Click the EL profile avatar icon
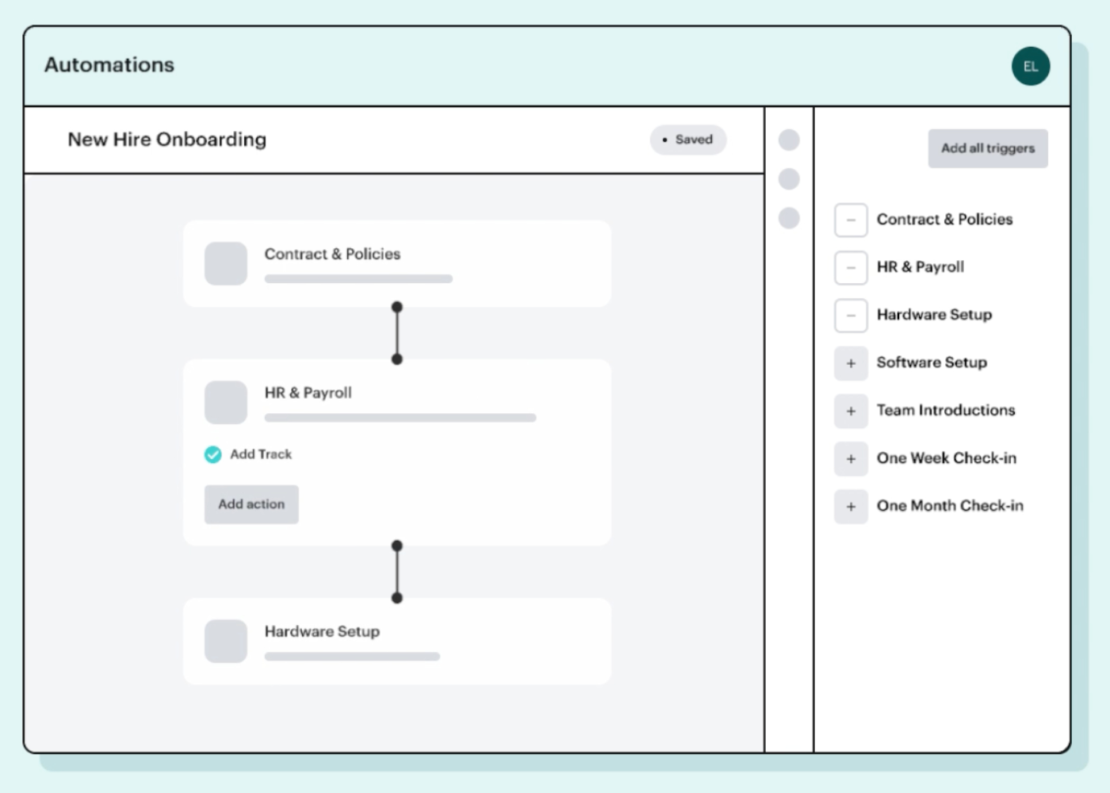Image resolution: width=1110 pixels, height=793 pixels. click(1030, 66)
